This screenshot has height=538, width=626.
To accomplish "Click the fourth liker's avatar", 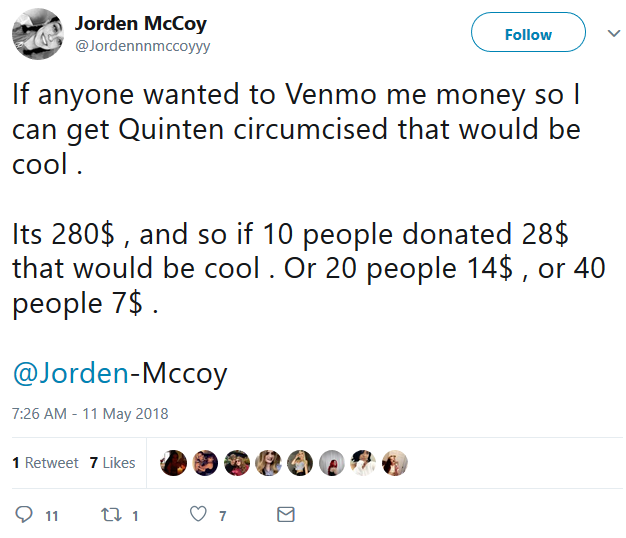I will coord(268,463).
